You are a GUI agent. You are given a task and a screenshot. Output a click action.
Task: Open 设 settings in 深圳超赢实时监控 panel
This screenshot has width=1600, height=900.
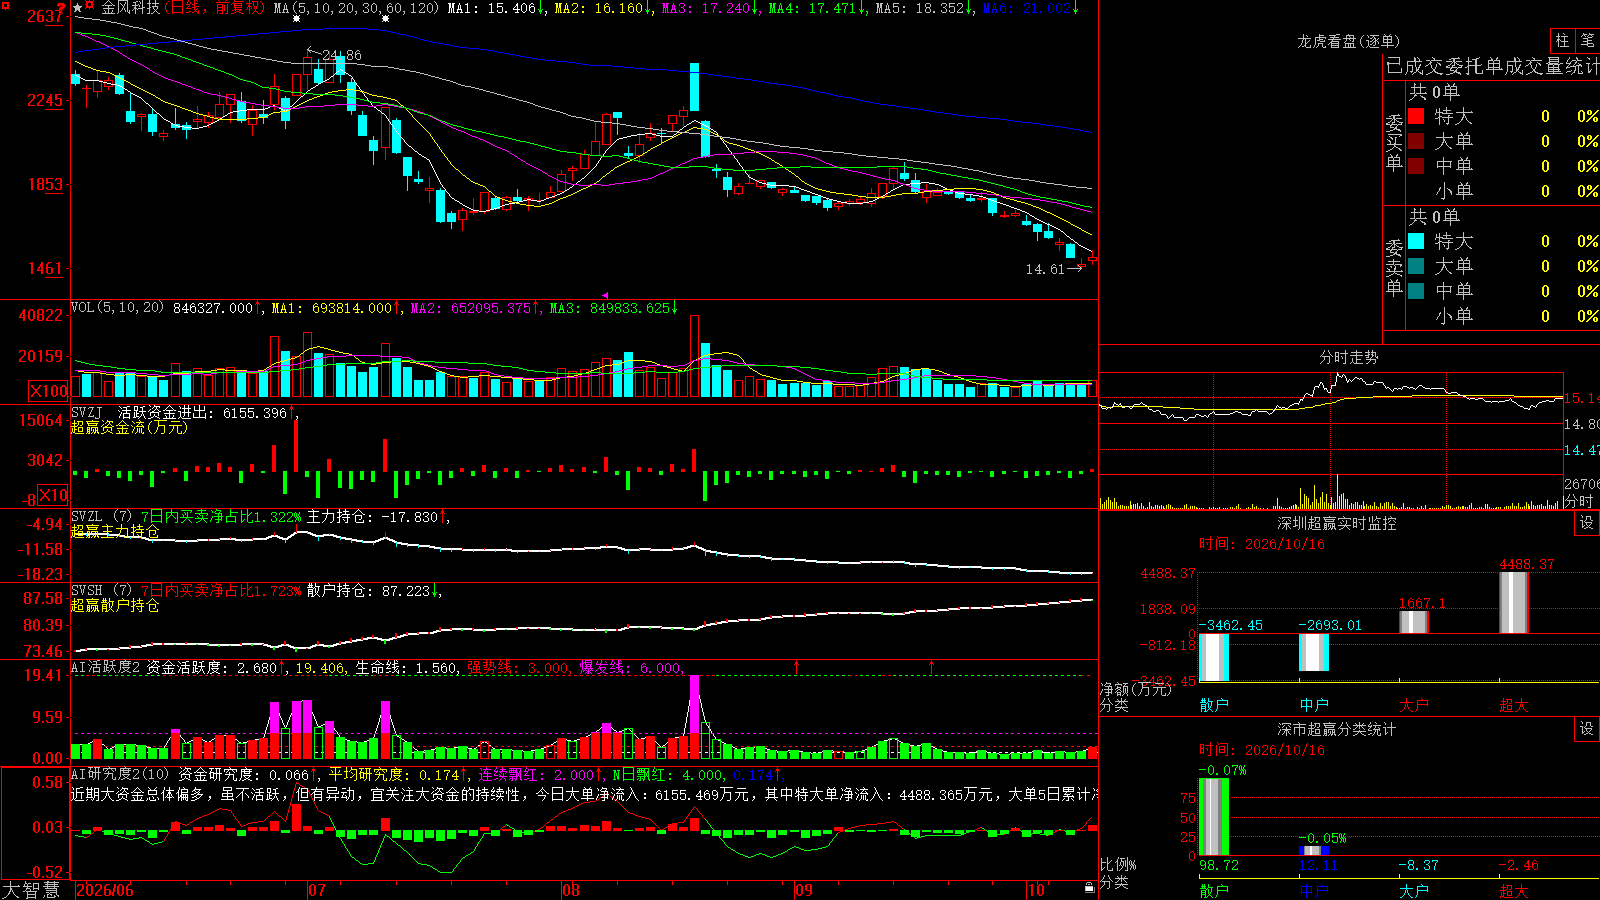click(1587, 523)
